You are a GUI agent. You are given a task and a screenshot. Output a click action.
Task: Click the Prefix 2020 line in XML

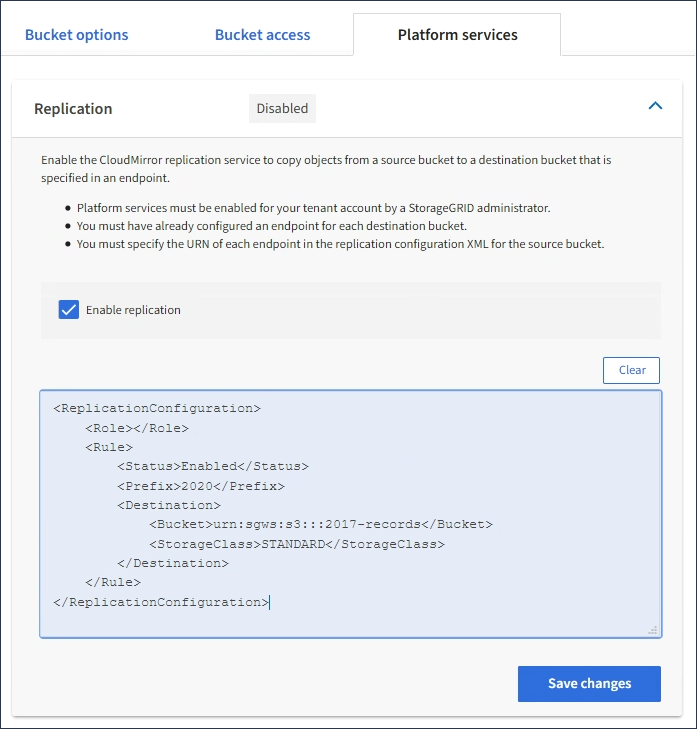point(200,486)
